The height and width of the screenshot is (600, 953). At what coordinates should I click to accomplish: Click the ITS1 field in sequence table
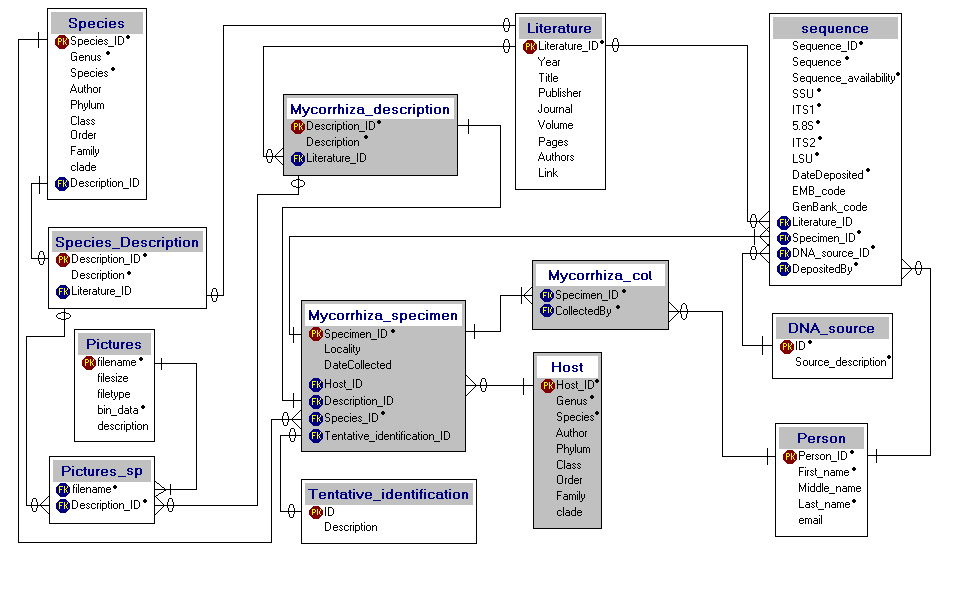click(x=803, y=110)
